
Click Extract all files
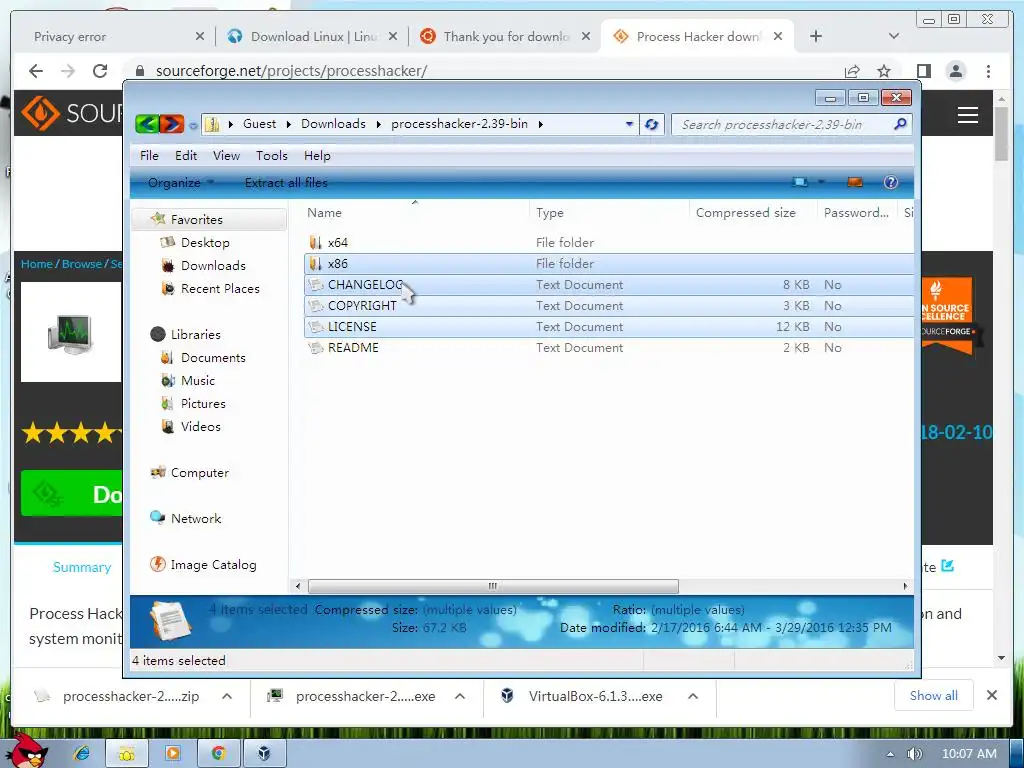click(286, 183)
